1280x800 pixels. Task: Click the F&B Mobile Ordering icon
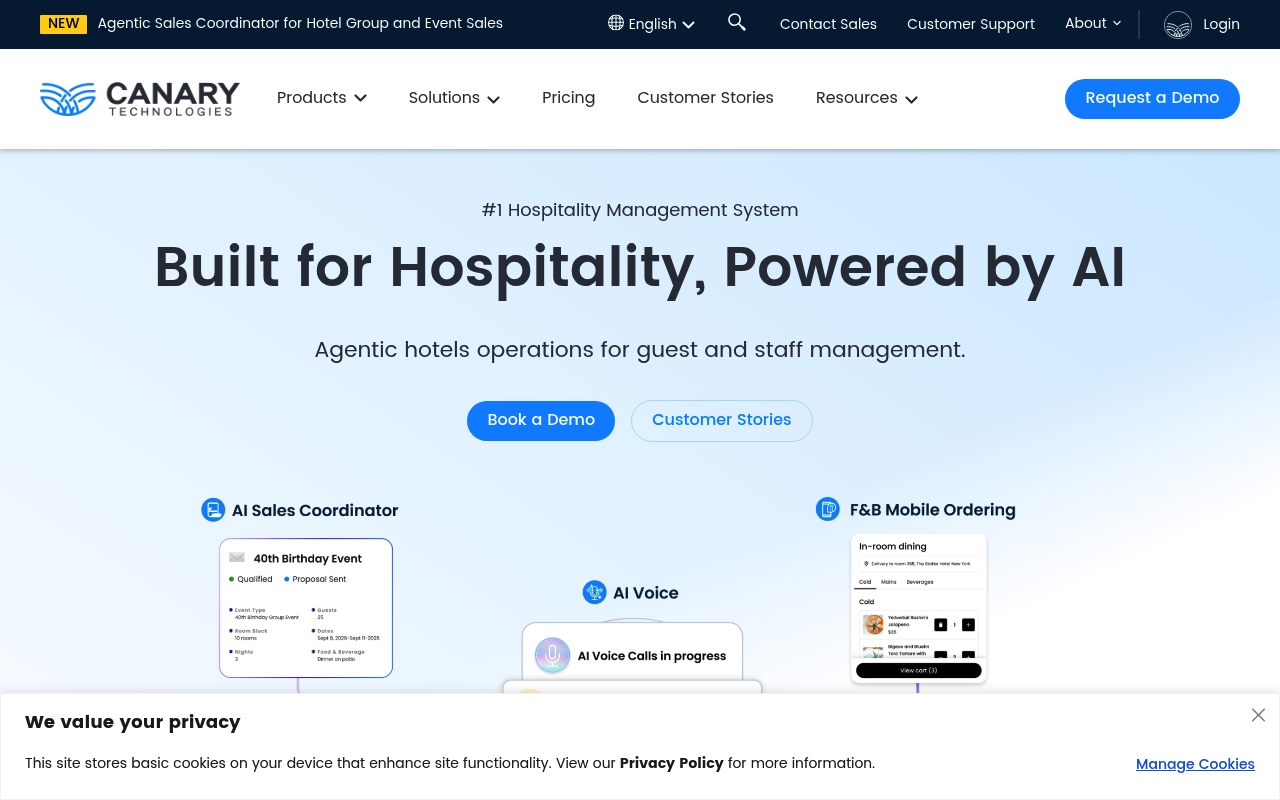tap(828, 509)
